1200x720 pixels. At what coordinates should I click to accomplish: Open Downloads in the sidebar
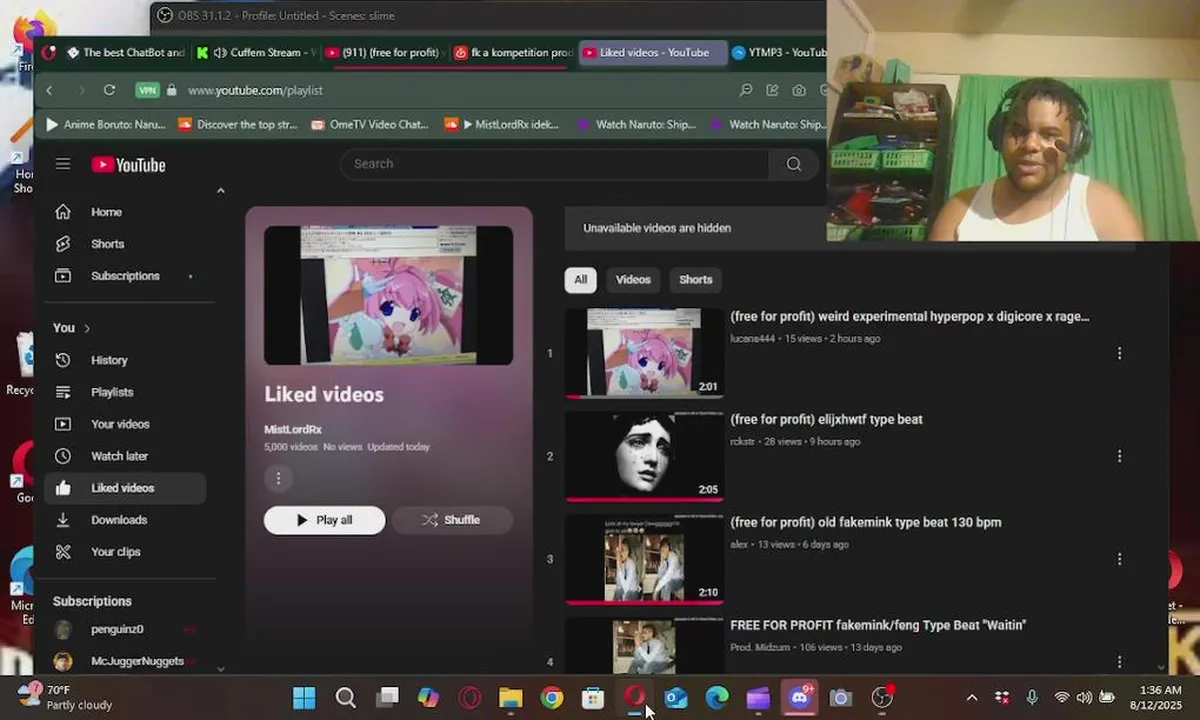(125, 520)
